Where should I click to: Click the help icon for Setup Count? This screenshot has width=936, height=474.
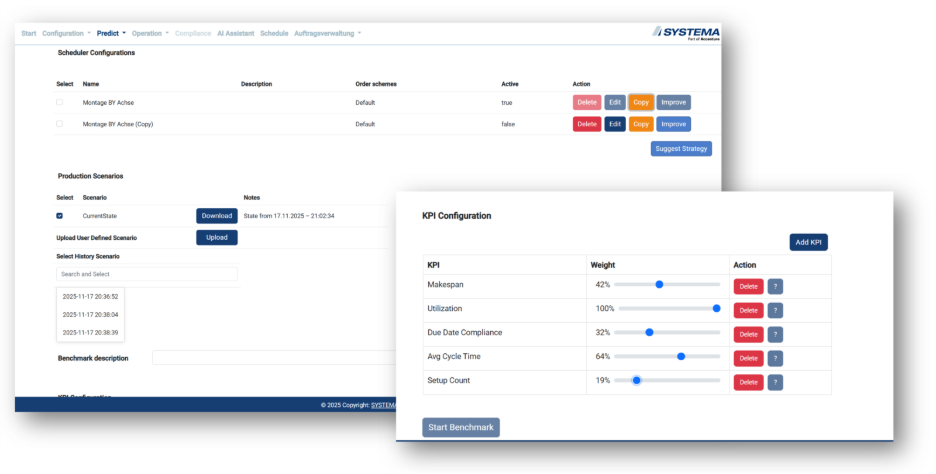click(775, 382)
